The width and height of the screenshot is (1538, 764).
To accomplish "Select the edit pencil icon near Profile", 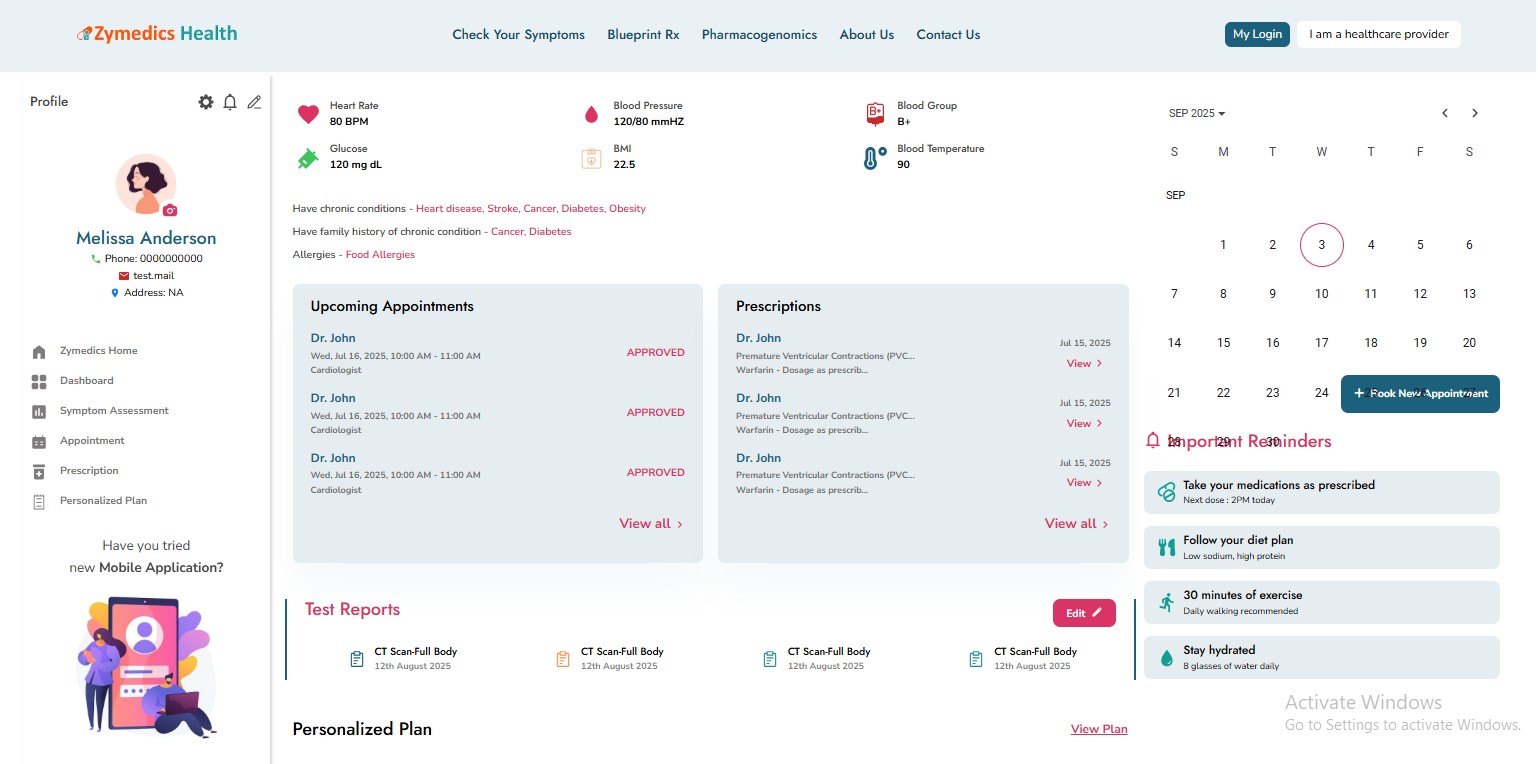I will [x=254, y=101].
